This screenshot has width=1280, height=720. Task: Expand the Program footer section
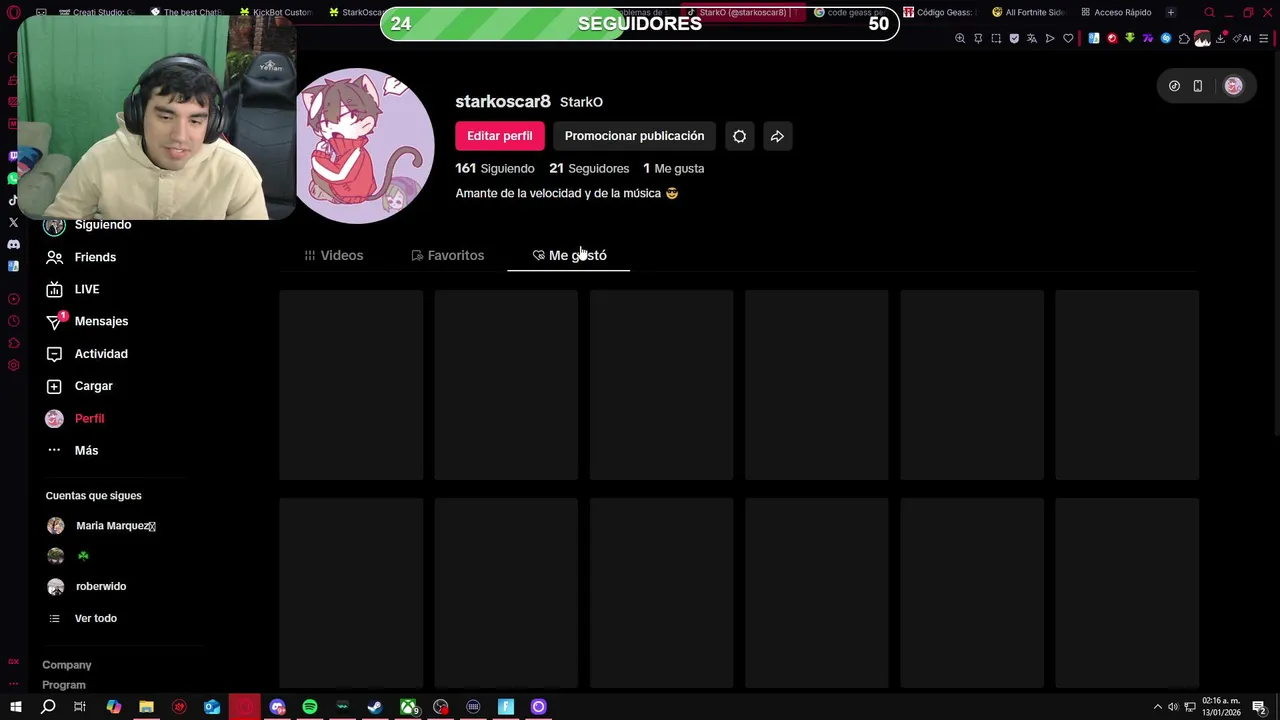(64, 685)
